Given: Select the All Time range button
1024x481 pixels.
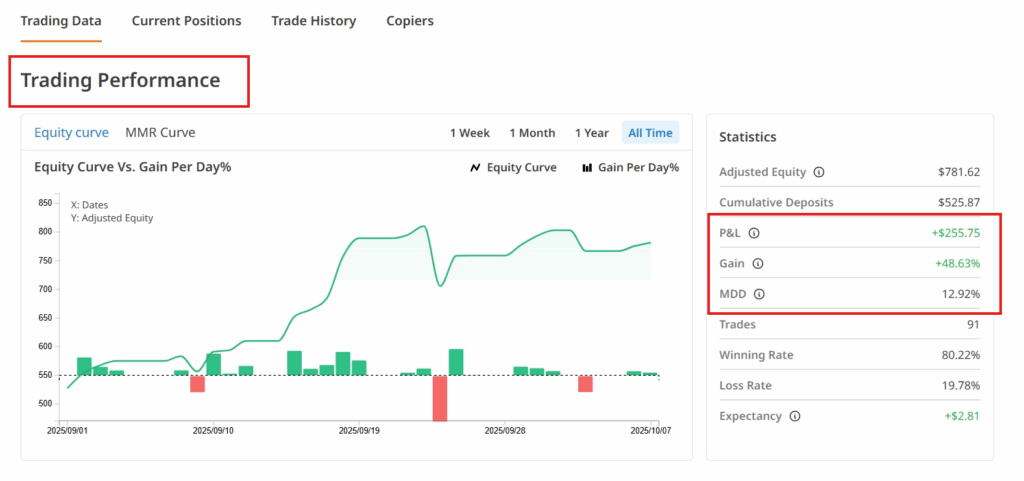Looking at the screenshot, I should pos(650,133).
